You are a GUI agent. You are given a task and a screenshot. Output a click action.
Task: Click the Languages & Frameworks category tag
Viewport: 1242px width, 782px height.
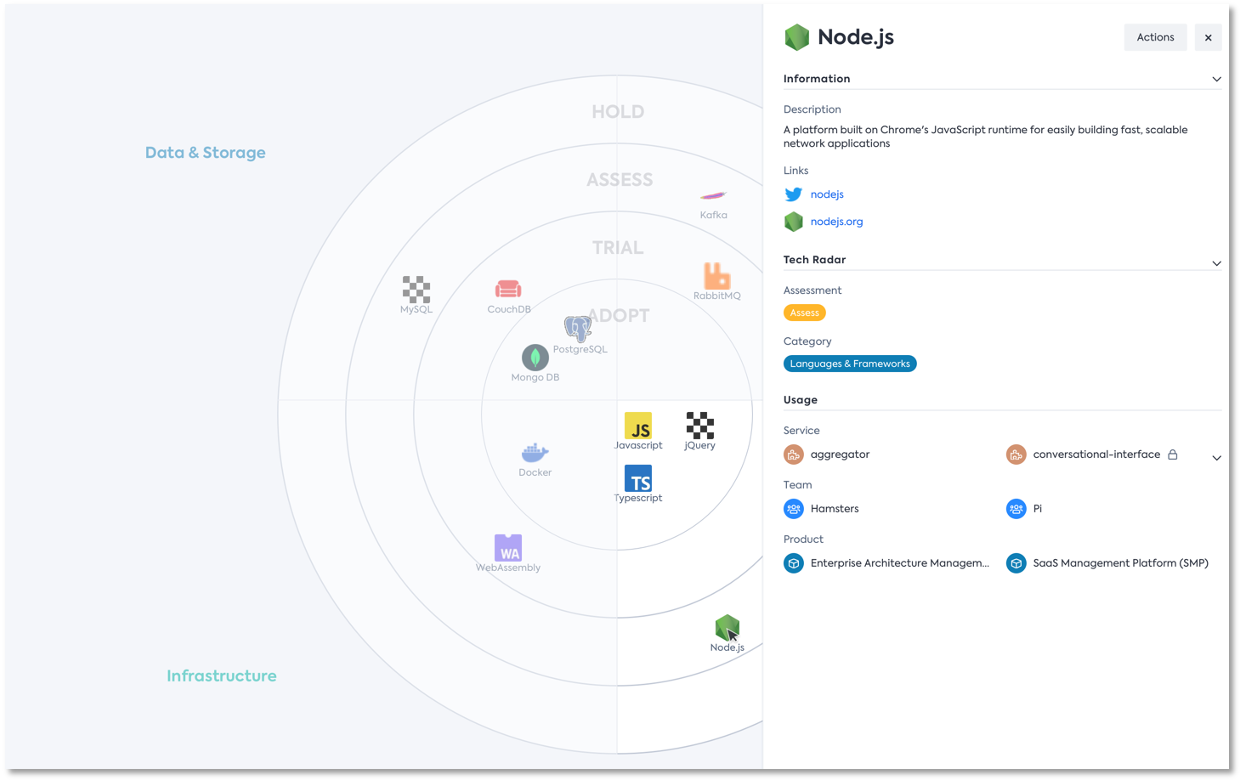tap(850, 364)
